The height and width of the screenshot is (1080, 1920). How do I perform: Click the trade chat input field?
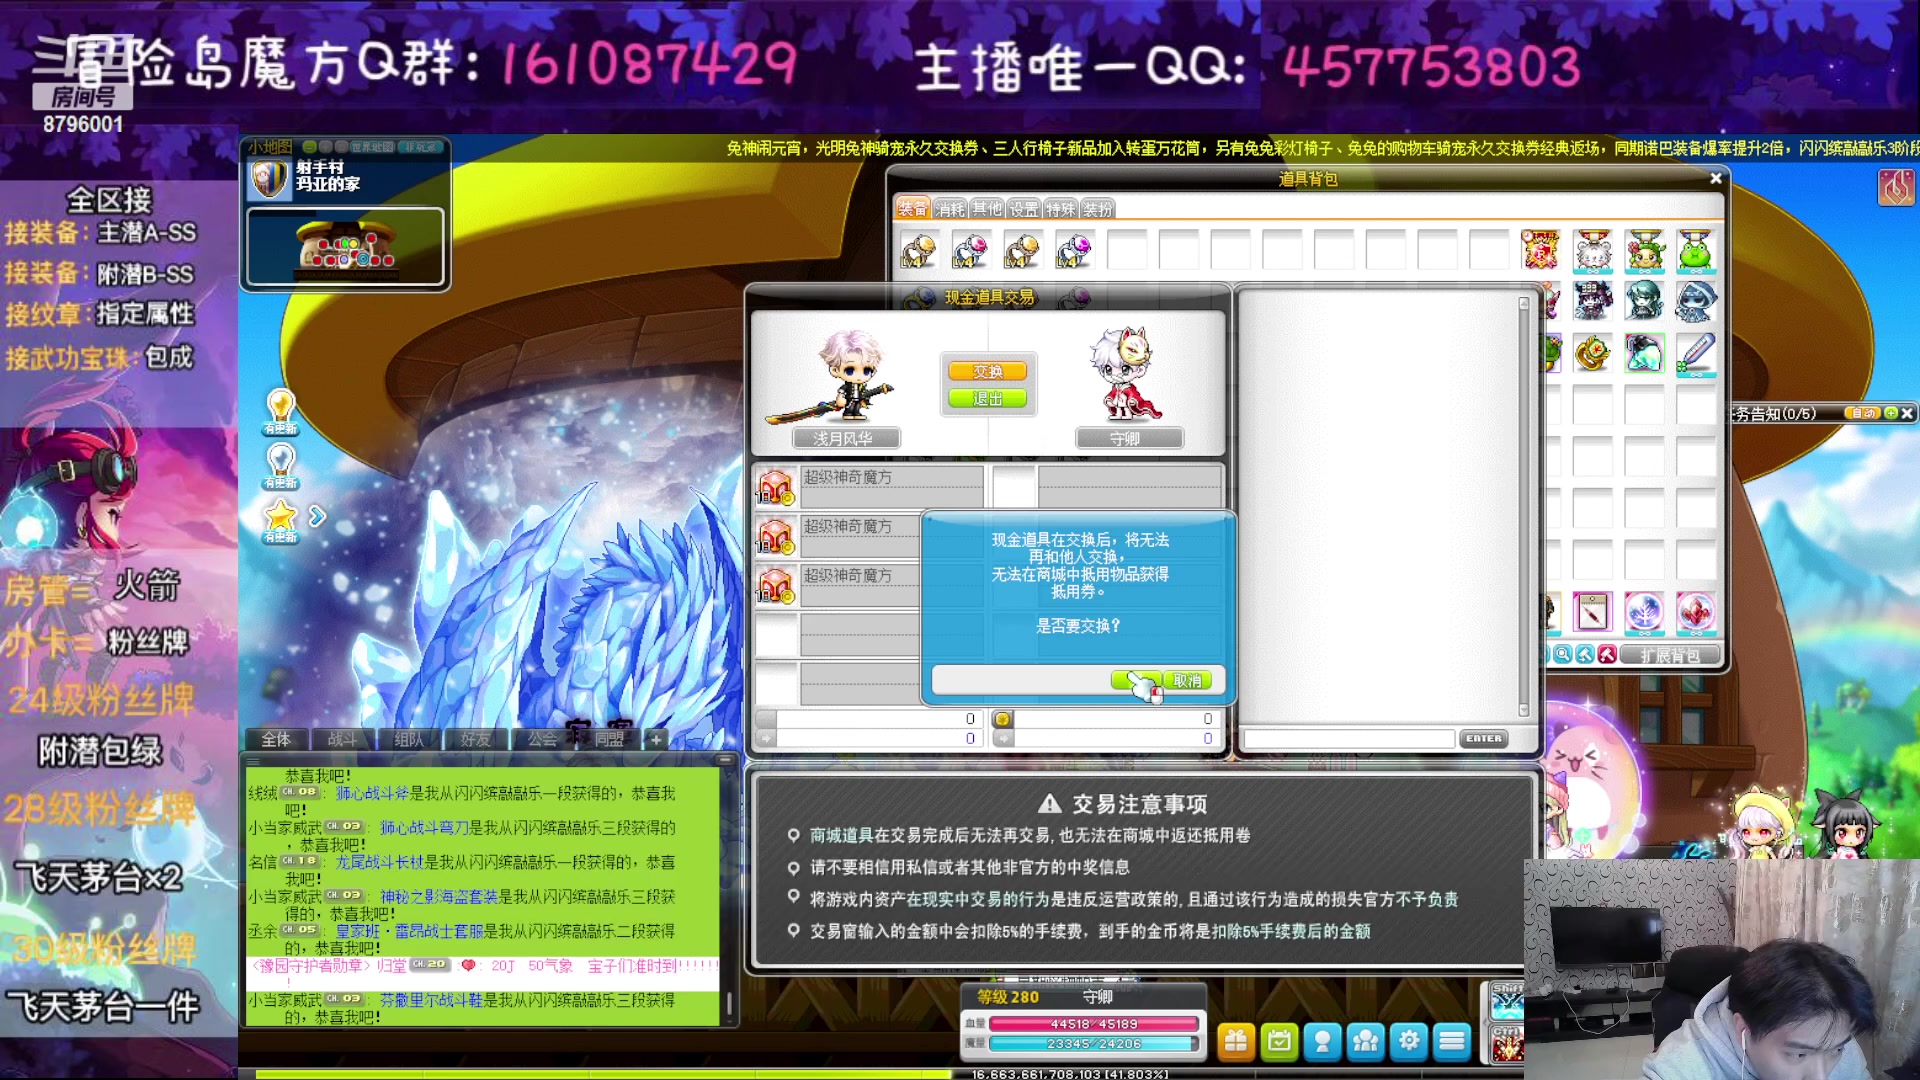coord(1349,739)
